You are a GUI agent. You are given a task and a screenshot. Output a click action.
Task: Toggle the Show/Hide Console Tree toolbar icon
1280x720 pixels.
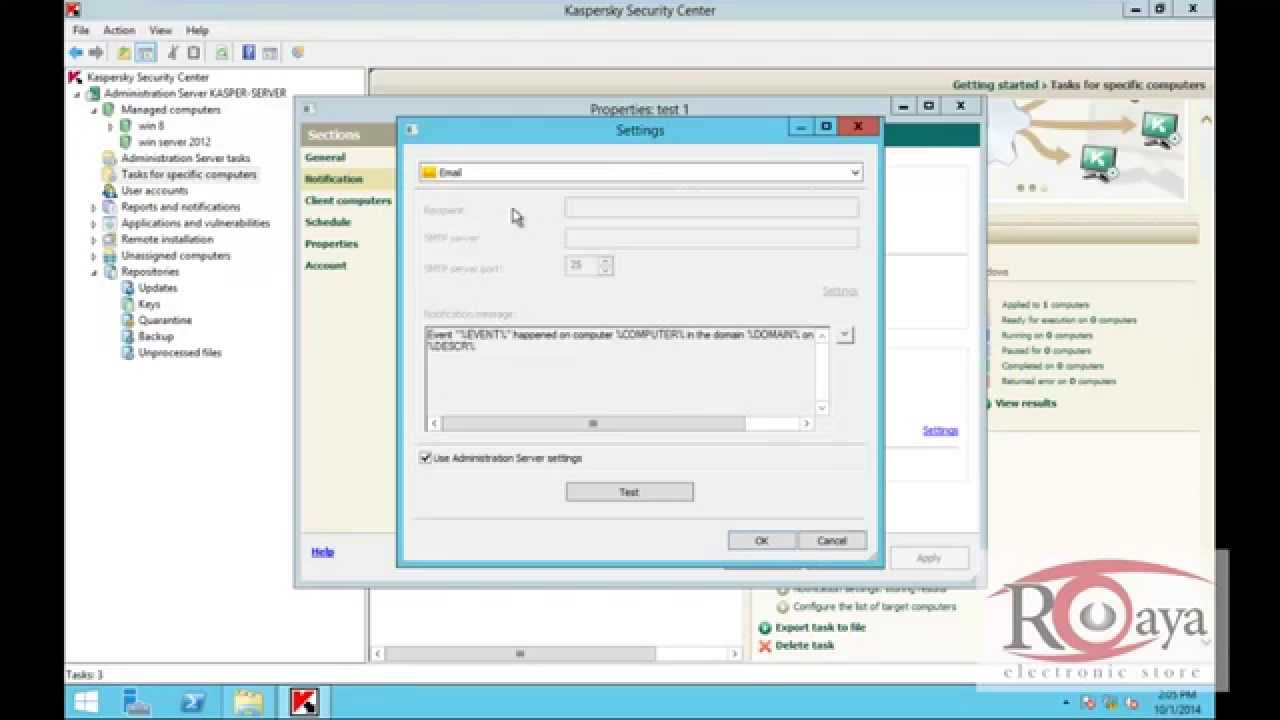tap(146, 52)
